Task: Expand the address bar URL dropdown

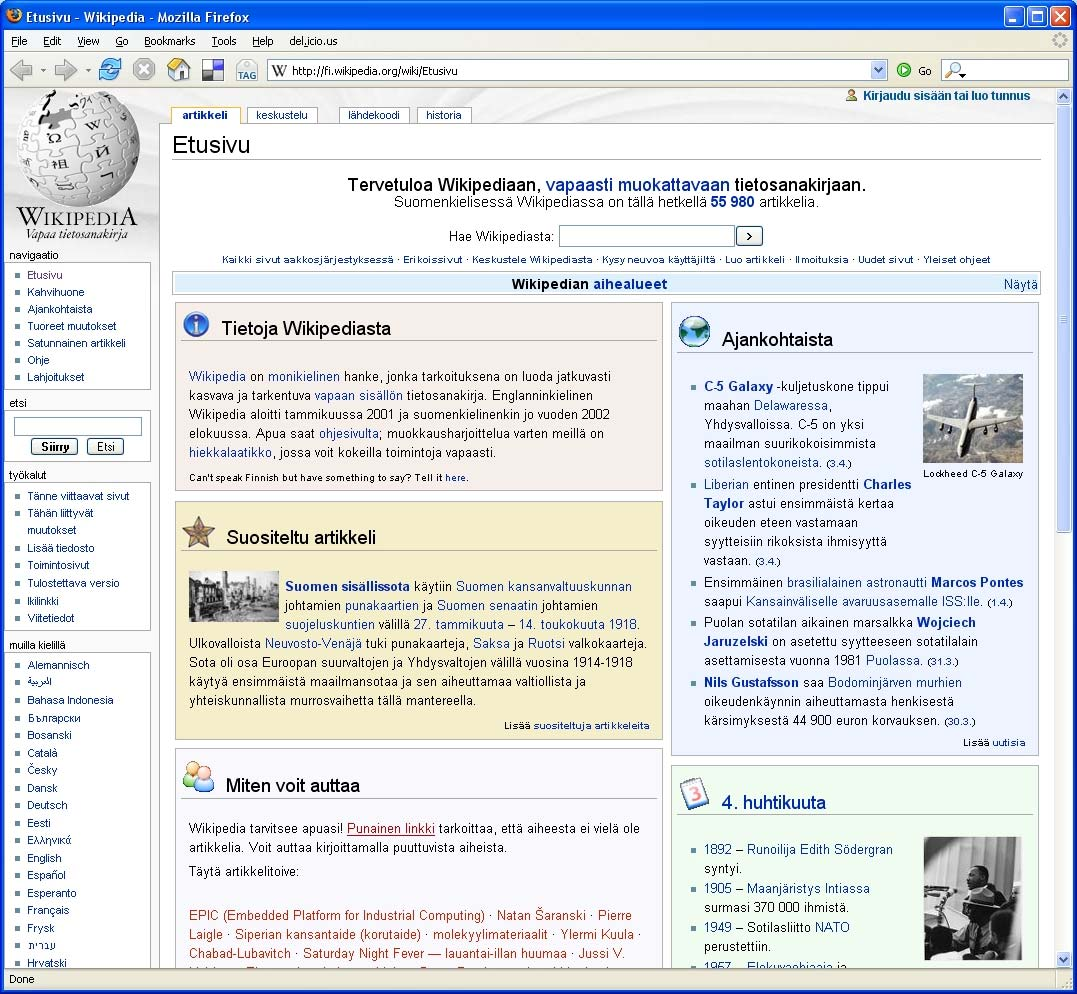Action: pos(878,70)
